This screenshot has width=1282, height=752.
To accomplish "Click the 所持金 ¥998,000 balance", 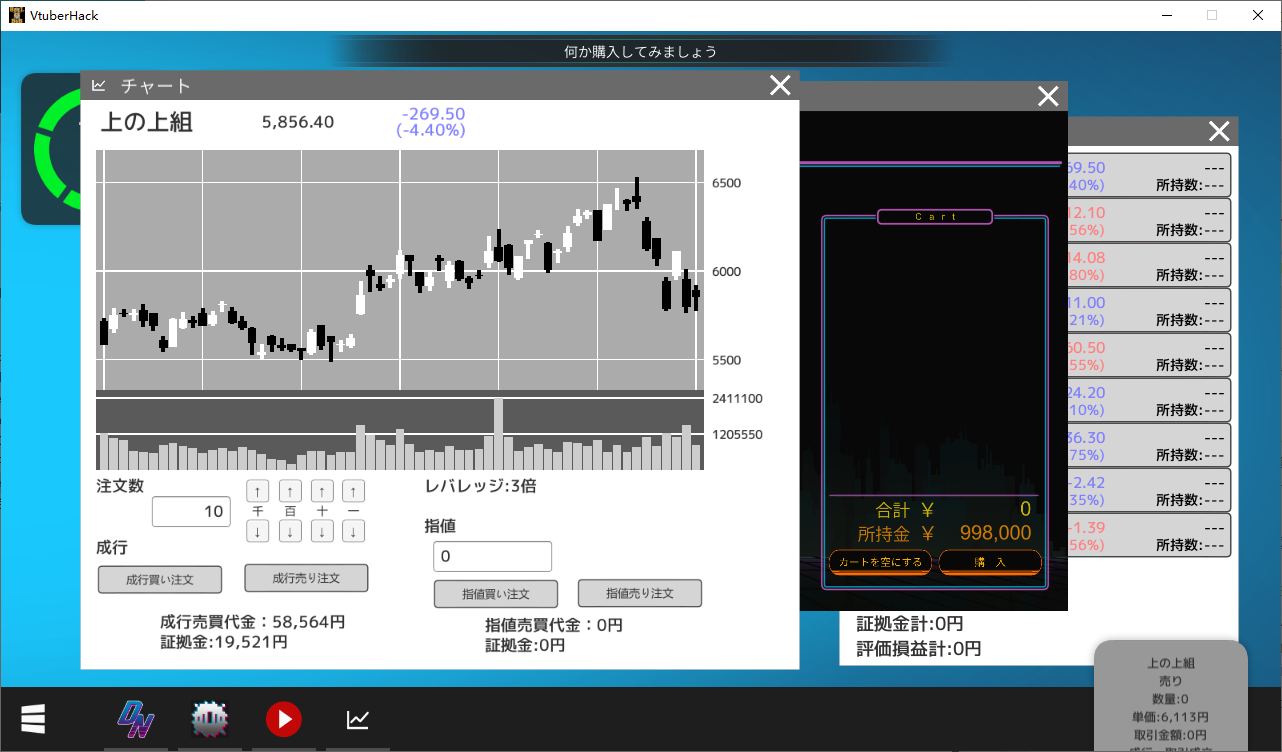I will point(944,533).
